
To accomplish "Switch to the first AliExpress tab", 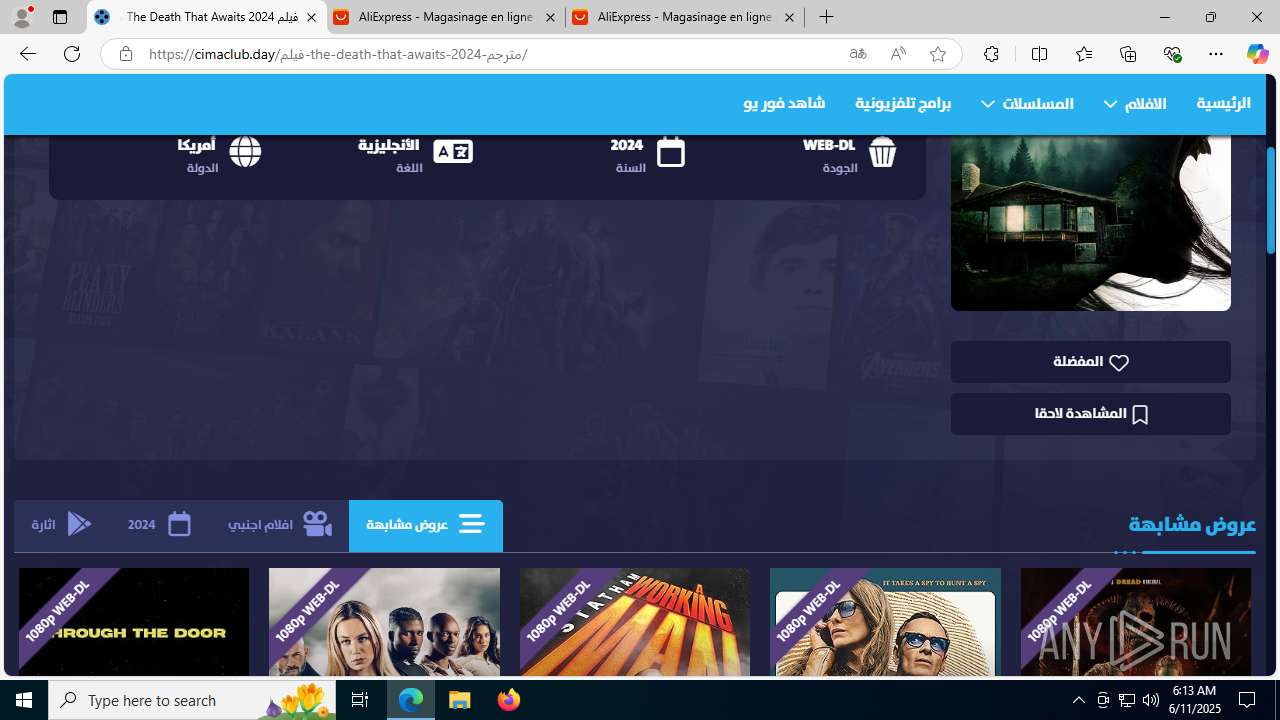I will click(445, 18).
